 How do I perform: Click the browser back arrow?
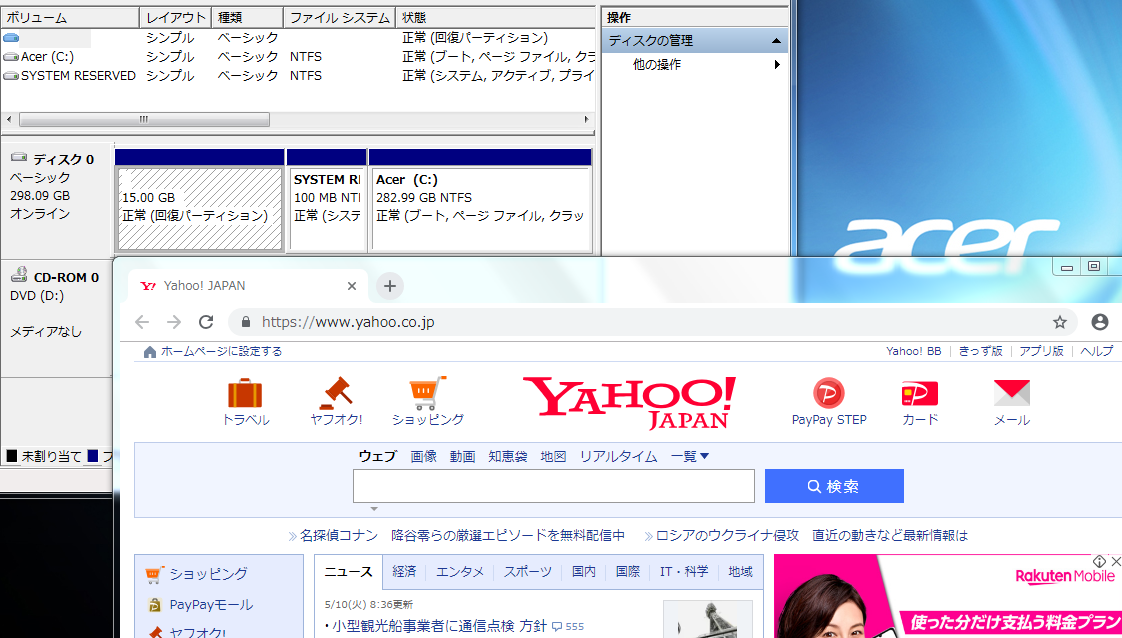[x=142, y=322]
